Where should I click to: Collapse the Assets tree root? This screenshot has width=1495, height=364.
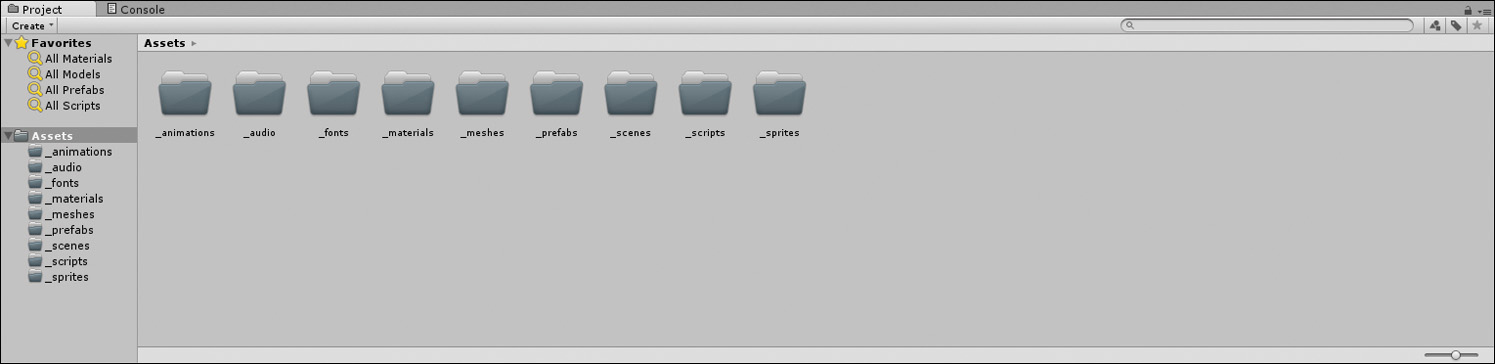tap(8, 135)
